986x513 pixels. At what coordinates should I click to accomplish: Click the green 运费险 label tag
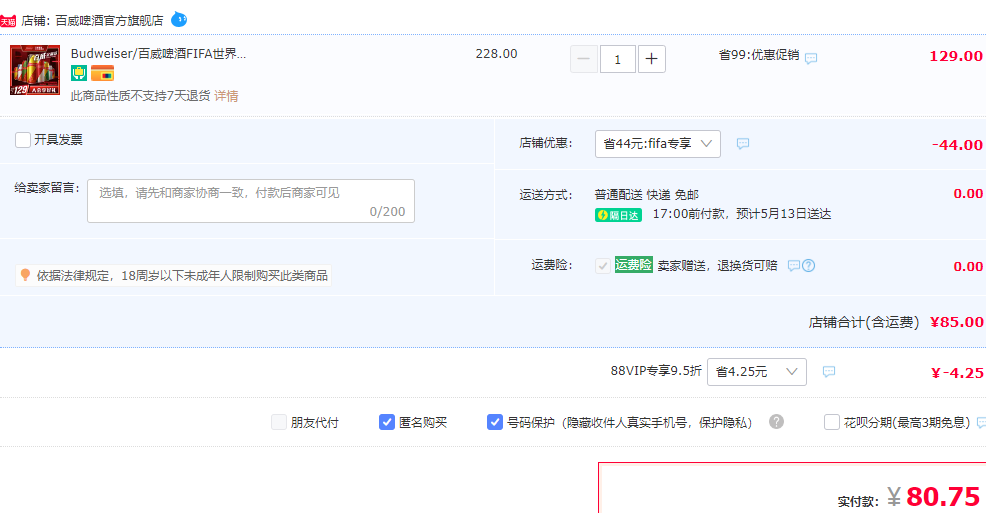coord(633,265)
